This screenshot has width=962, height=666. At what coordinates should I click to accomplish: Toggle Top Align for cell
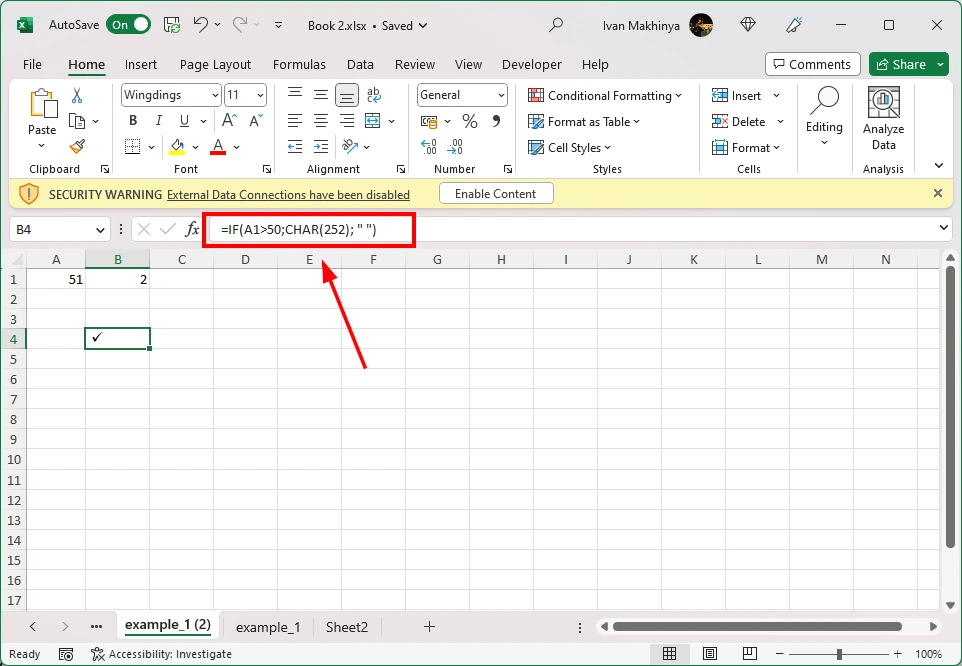pyautogui.click(x=295, y=94)
